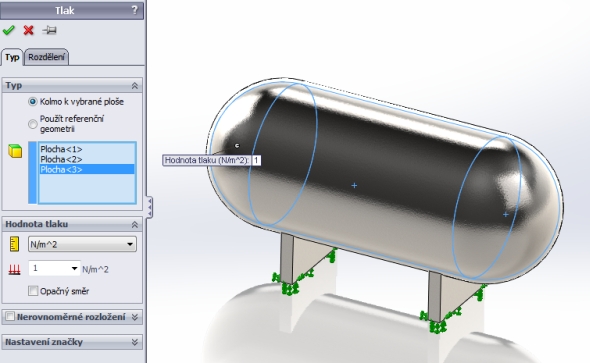Click the yellow cube face selection icon

click(15, 151)
